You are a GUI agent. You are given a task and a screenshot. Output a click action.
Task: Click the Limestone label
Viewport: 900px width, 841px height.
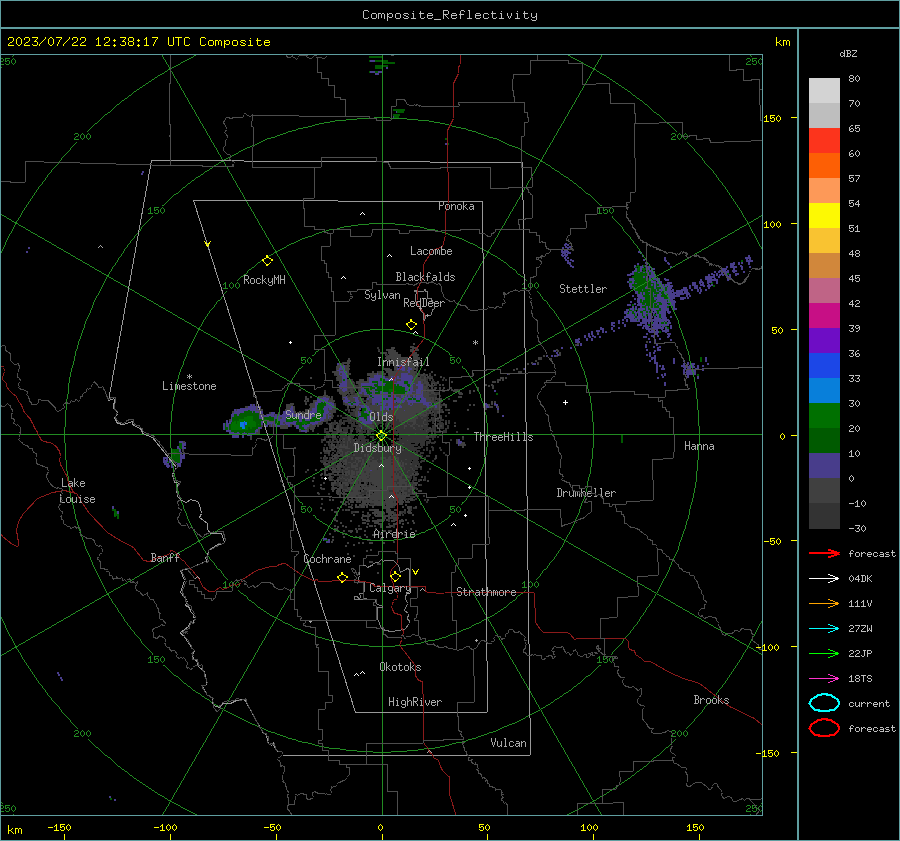point(189,386)
